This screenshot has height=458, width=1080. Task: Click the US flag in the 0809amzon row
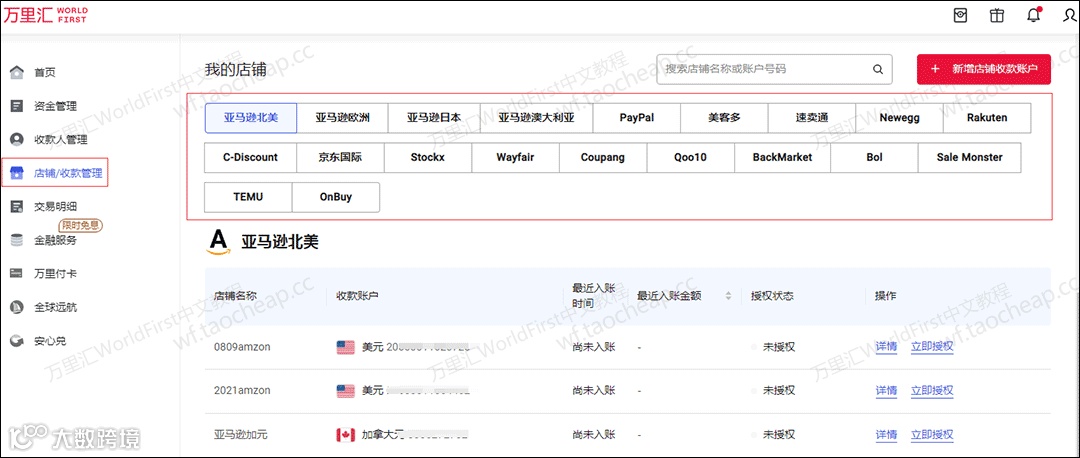click(345, 347)
